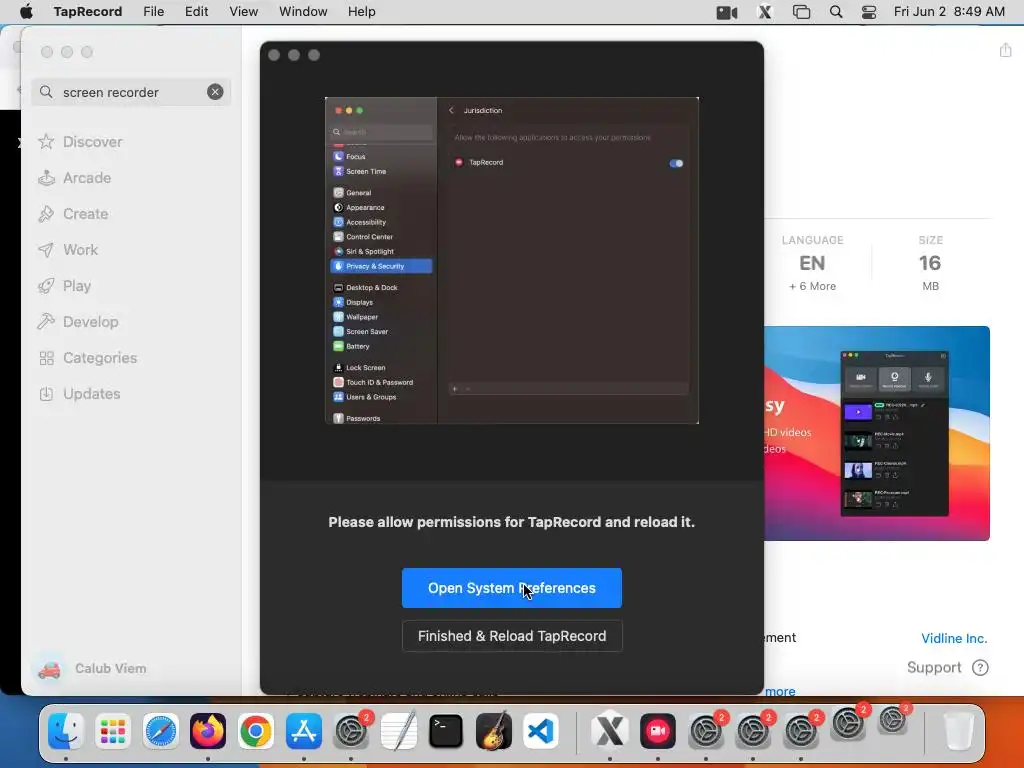Viewport: 1024px width, 768px height.
Task: Click the permissions tutorial image
Action: coord(511,261)
